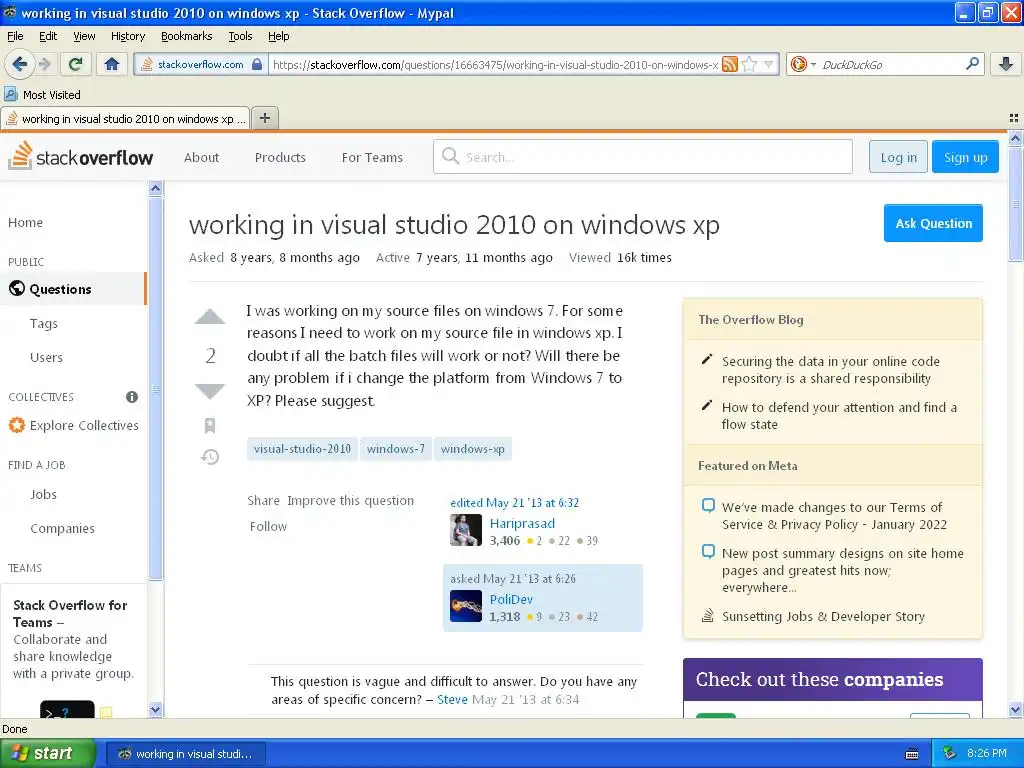Open the Bookmarks menu

tap(186, 36)
